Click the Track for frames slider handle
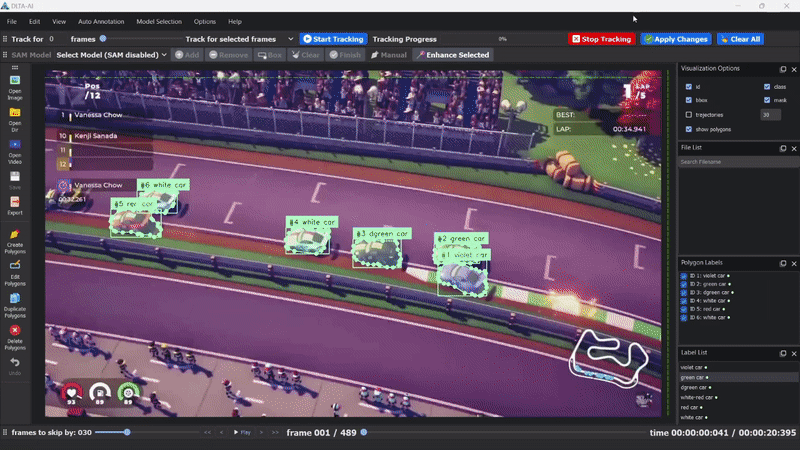Screen dimensions: 800x450 point(103,39)
